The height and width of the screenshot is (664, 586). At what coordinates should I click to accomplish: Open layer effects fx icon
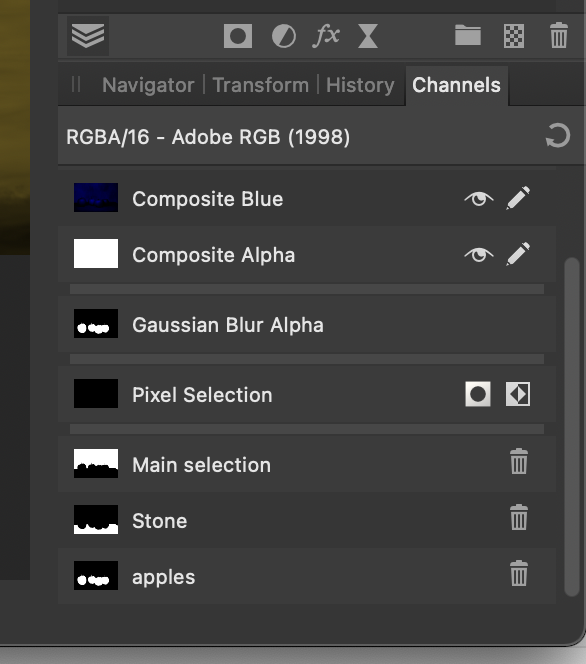[326, 36]
